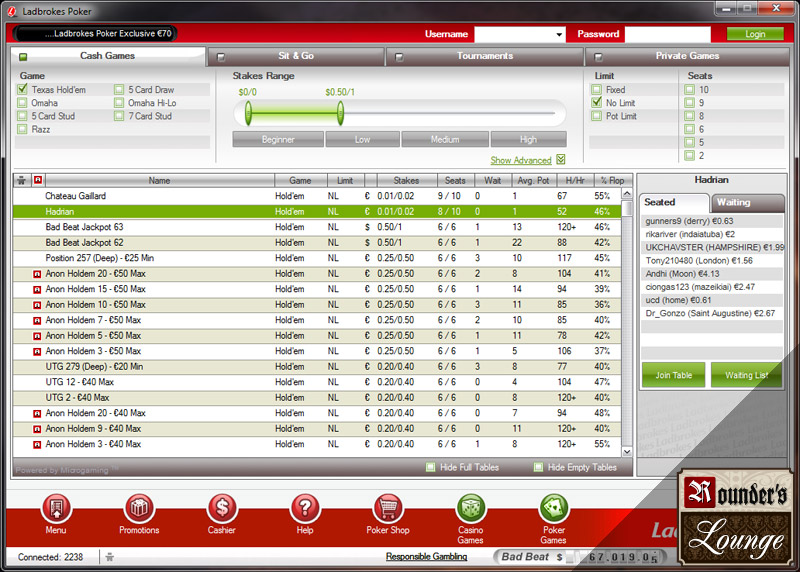800x572 pixels.
Task: Open the Cashier dollar icon
Action: 222,509
